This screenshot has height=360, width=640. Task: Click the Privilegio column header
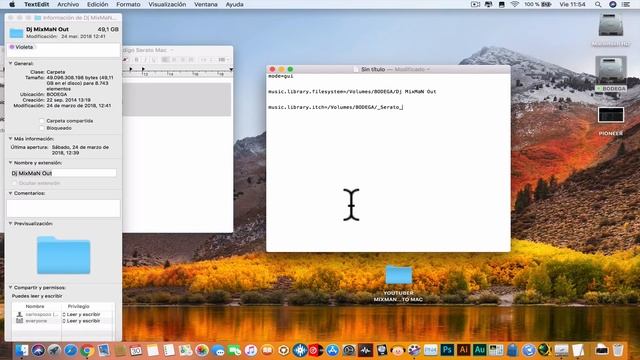pyautogui.click(x=78, y=307)
